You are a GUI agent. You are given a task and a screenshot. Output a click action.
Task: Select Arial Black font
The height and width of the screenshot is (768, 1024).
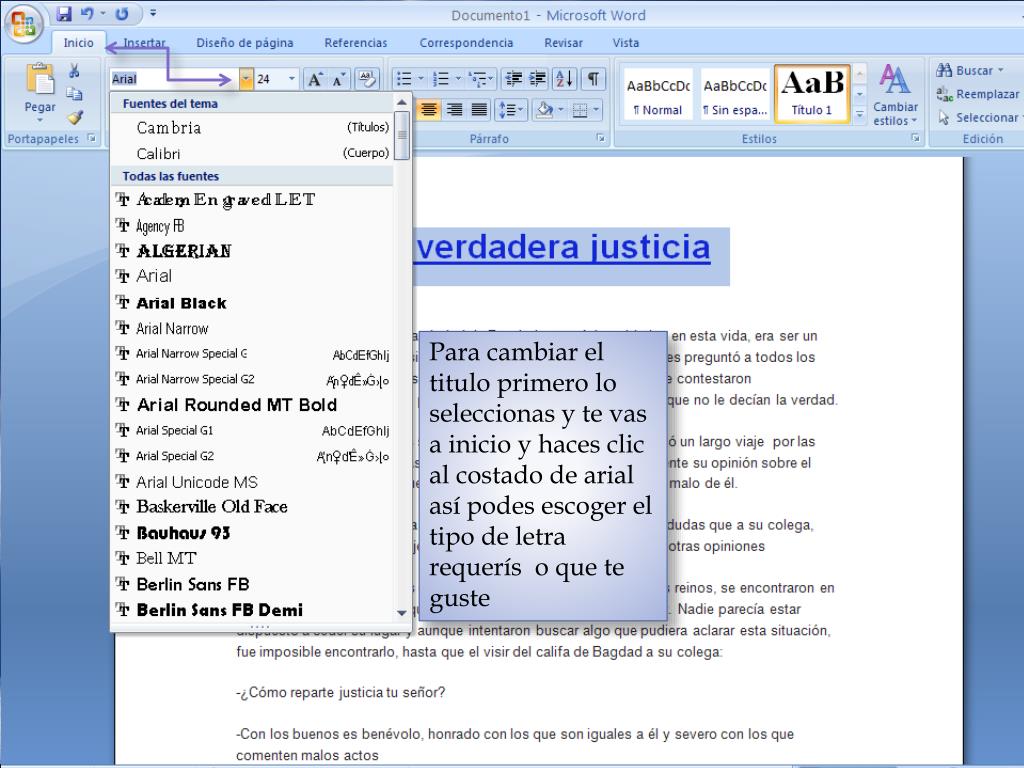pyautogui.click(x=252, y=303)
